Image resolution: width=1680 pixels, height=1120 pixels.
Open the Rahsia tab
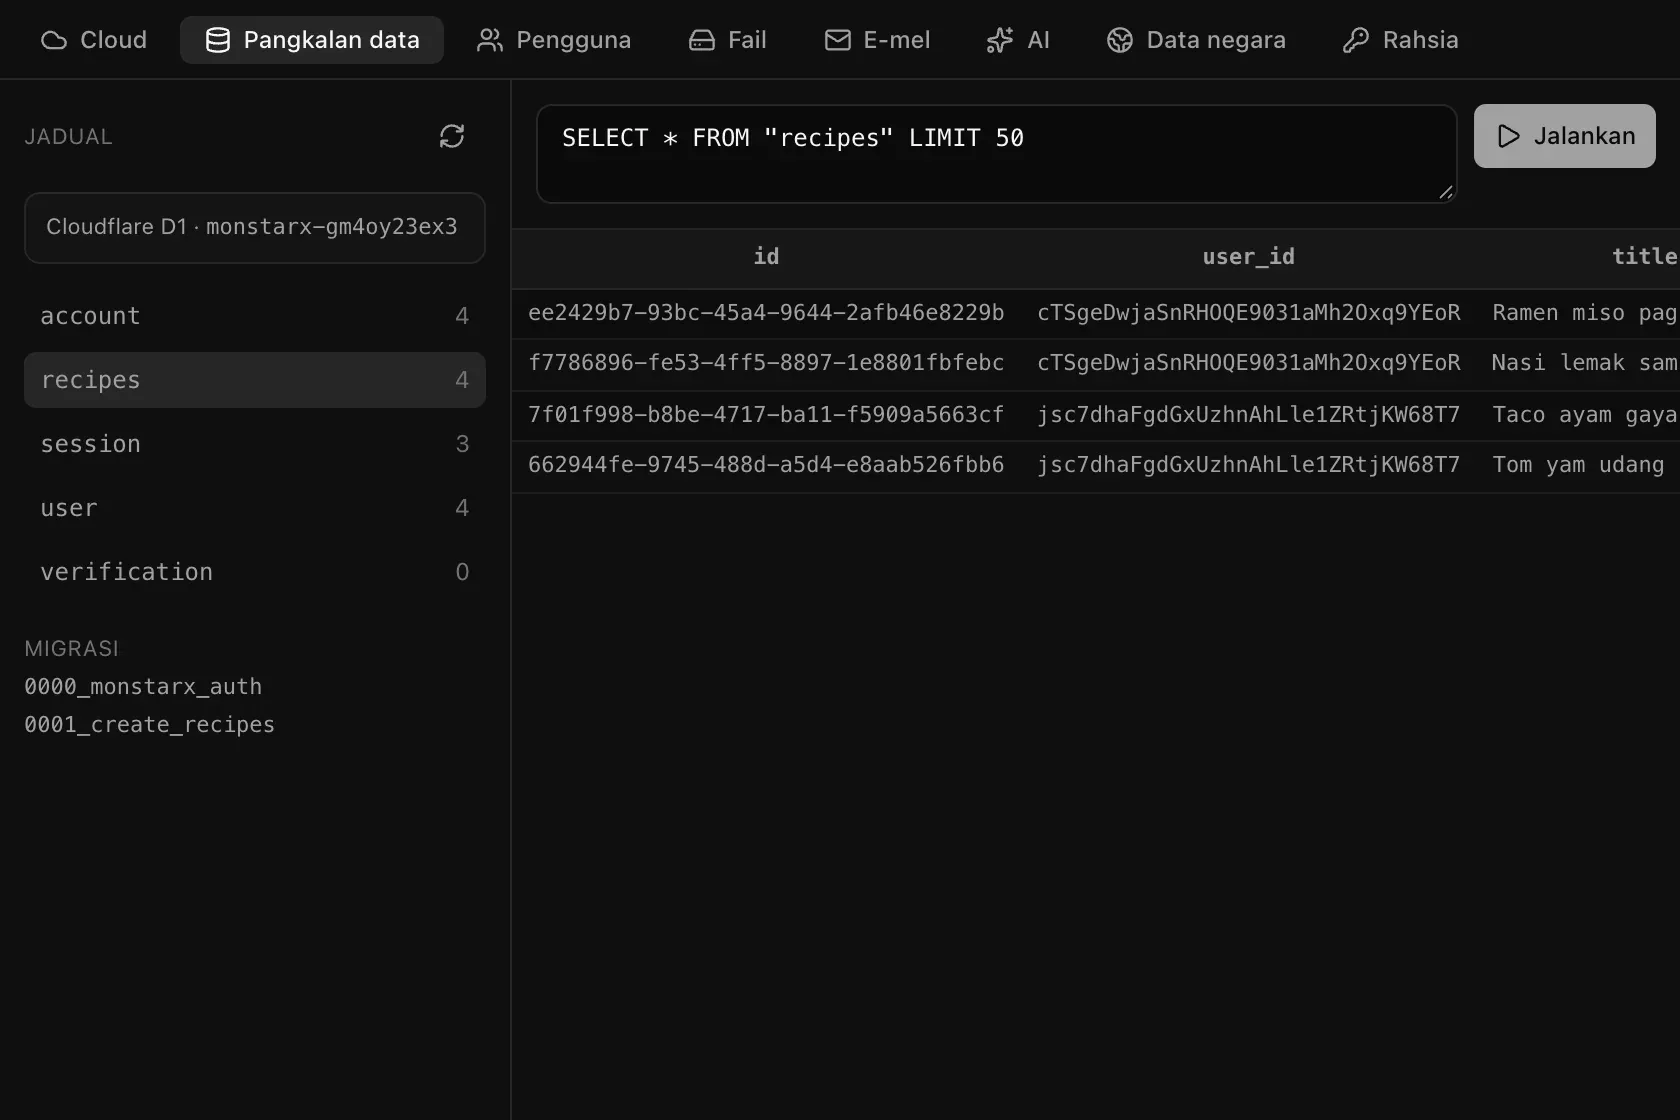coord(1401,40)
